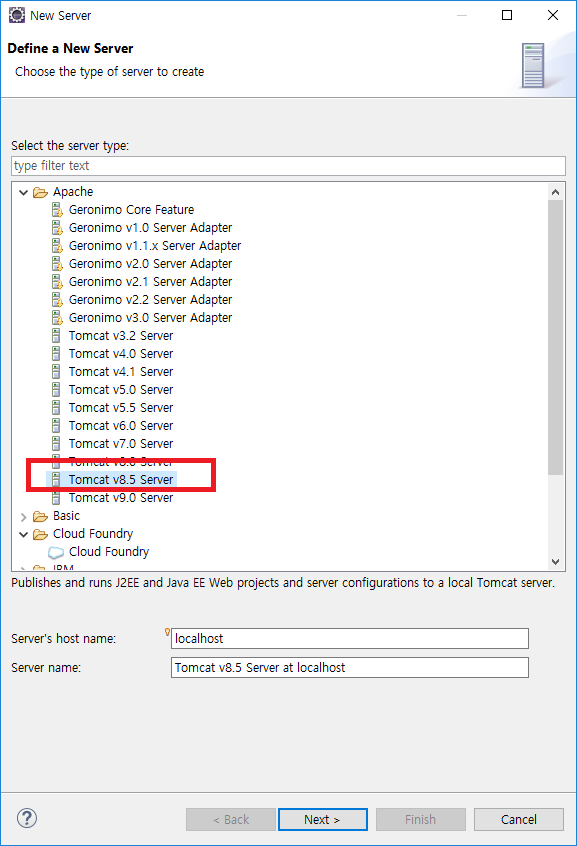Select the Basic folder label
Viewport: 577px width, 846px height.
tap(66, 516)
